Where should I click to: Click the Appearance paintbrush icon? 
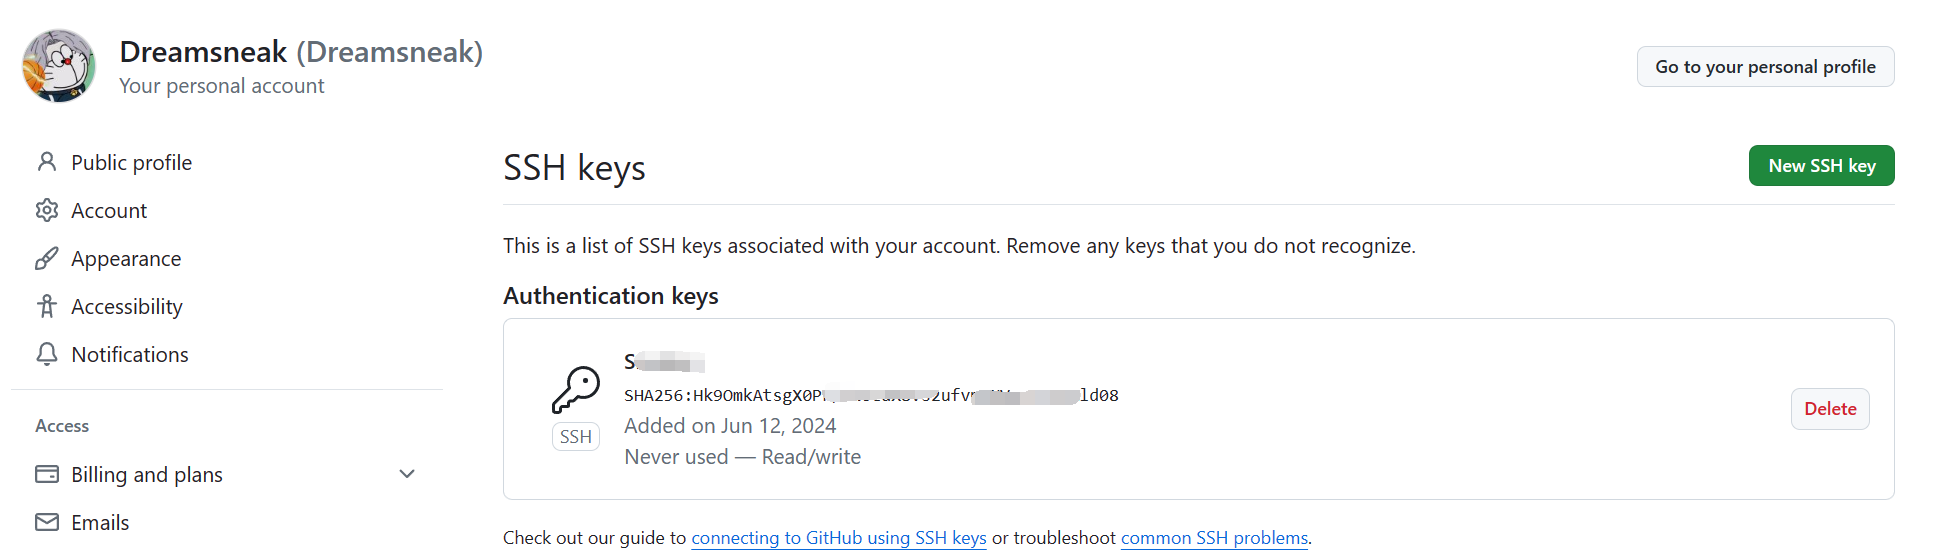(47, 258)
